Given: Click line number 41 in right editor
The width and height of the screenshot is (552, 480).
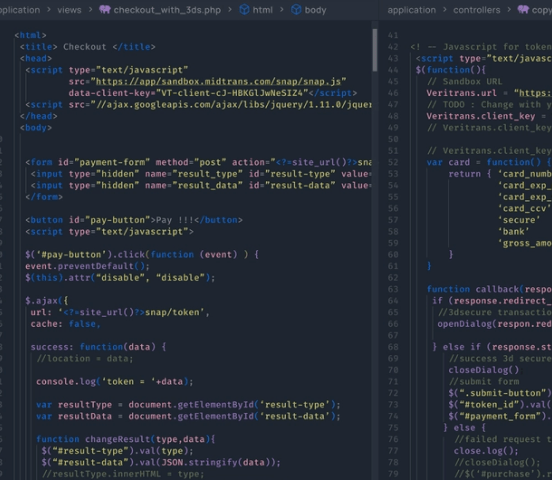Looking at the screenshot, I should click(x=393, y=35).
